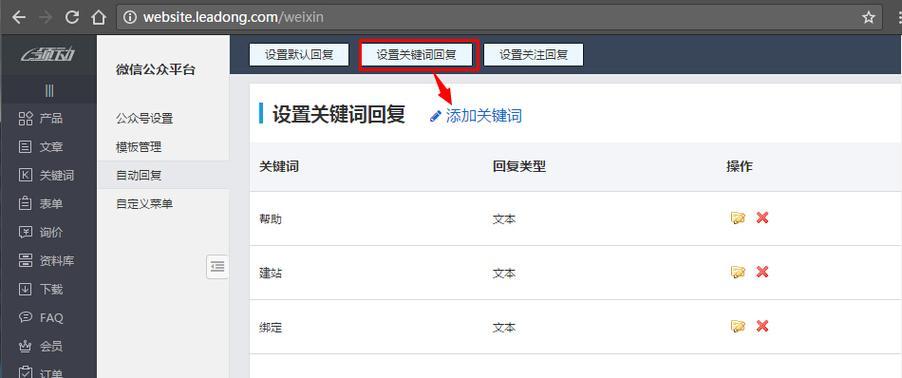Click keyword cell 绑定
The width and height of the screenshot is (902, 378).
(x=271, y=327)
